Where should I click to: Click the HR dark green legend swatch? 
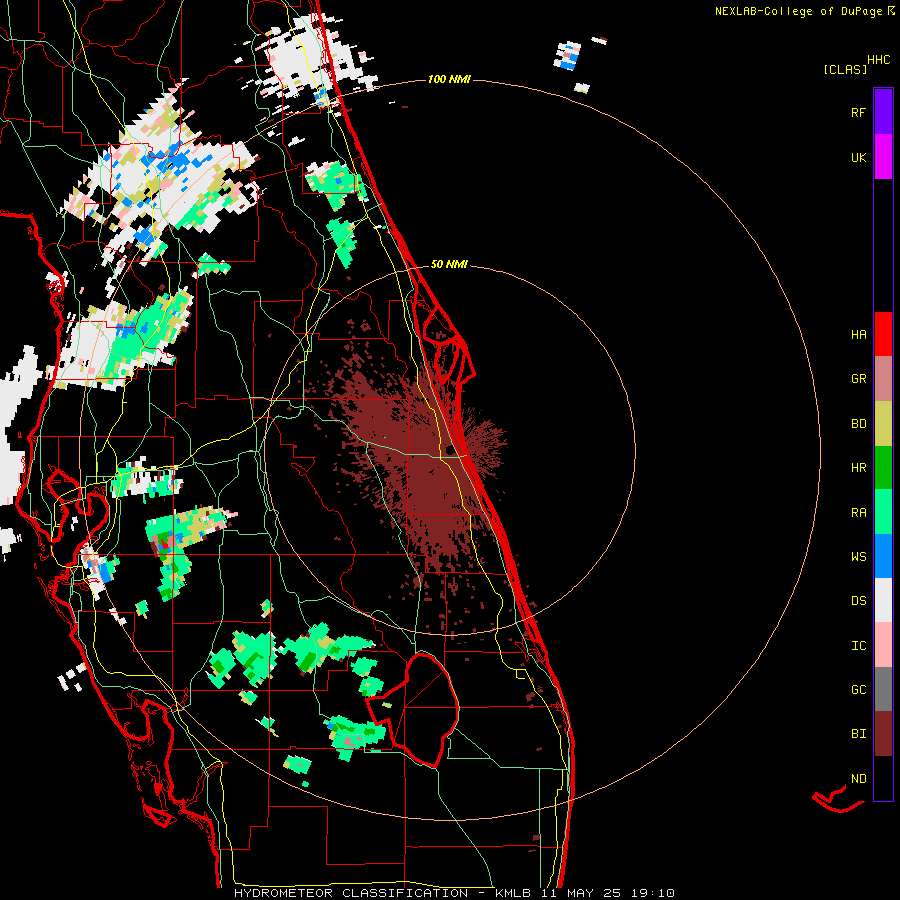point(883,468)
